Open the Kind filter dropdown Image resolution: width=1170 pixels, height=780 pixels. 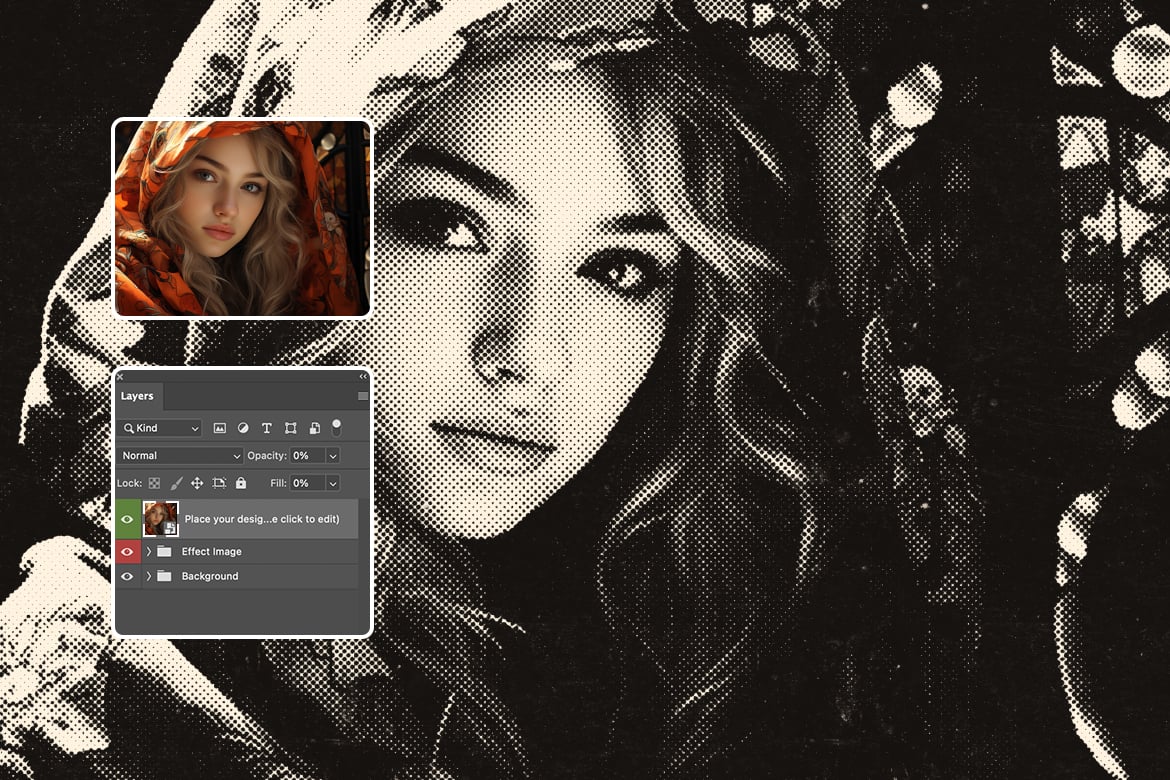tap(160, 428)
